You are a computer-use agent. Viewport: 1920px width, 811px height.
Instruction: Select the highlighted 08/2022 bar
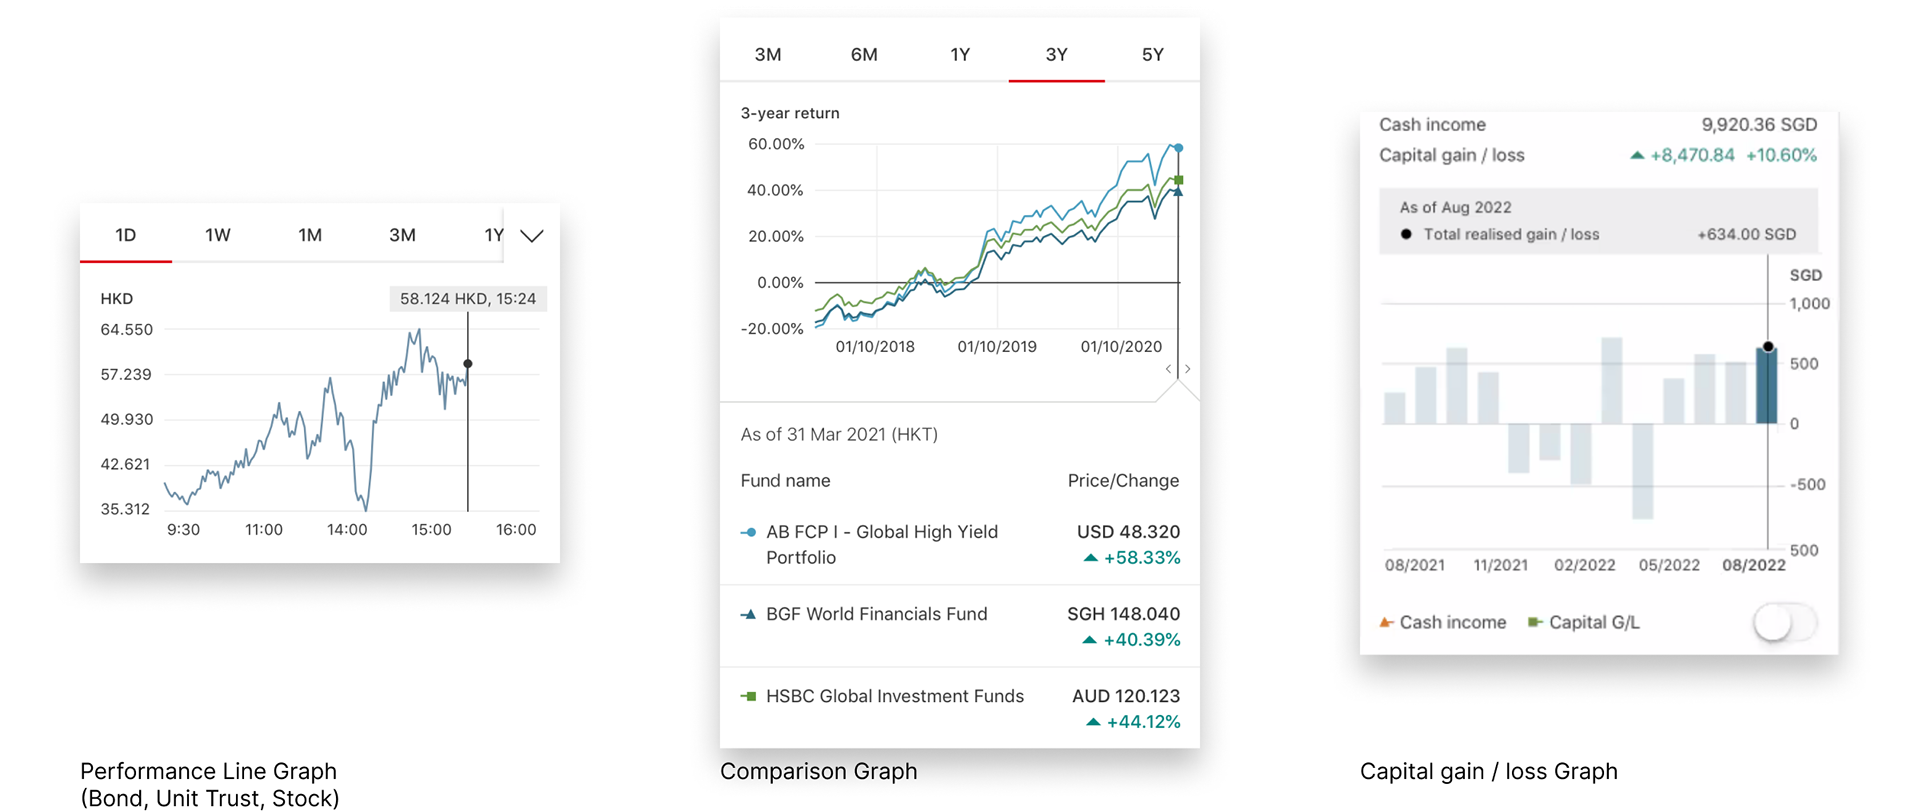pos(1767,386)
